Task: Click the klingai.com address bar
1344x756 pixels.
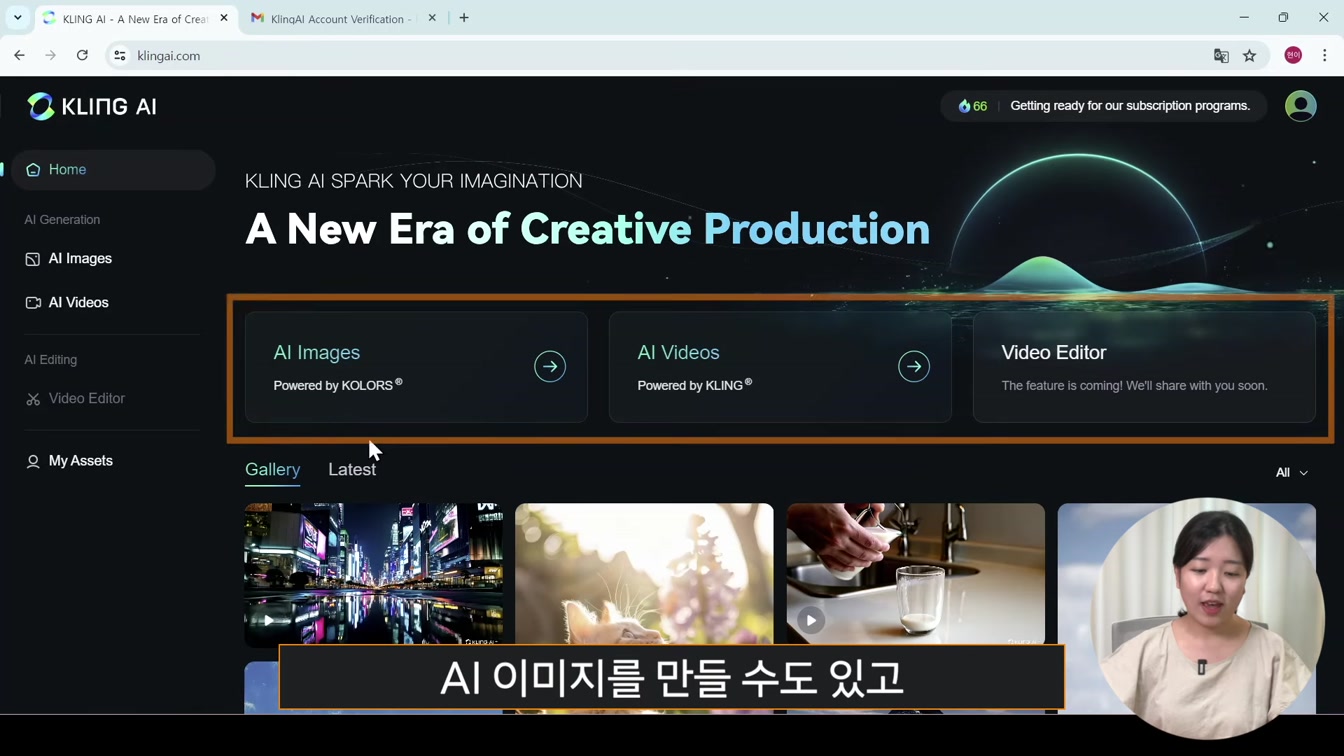Action: (x=660, y=56)
